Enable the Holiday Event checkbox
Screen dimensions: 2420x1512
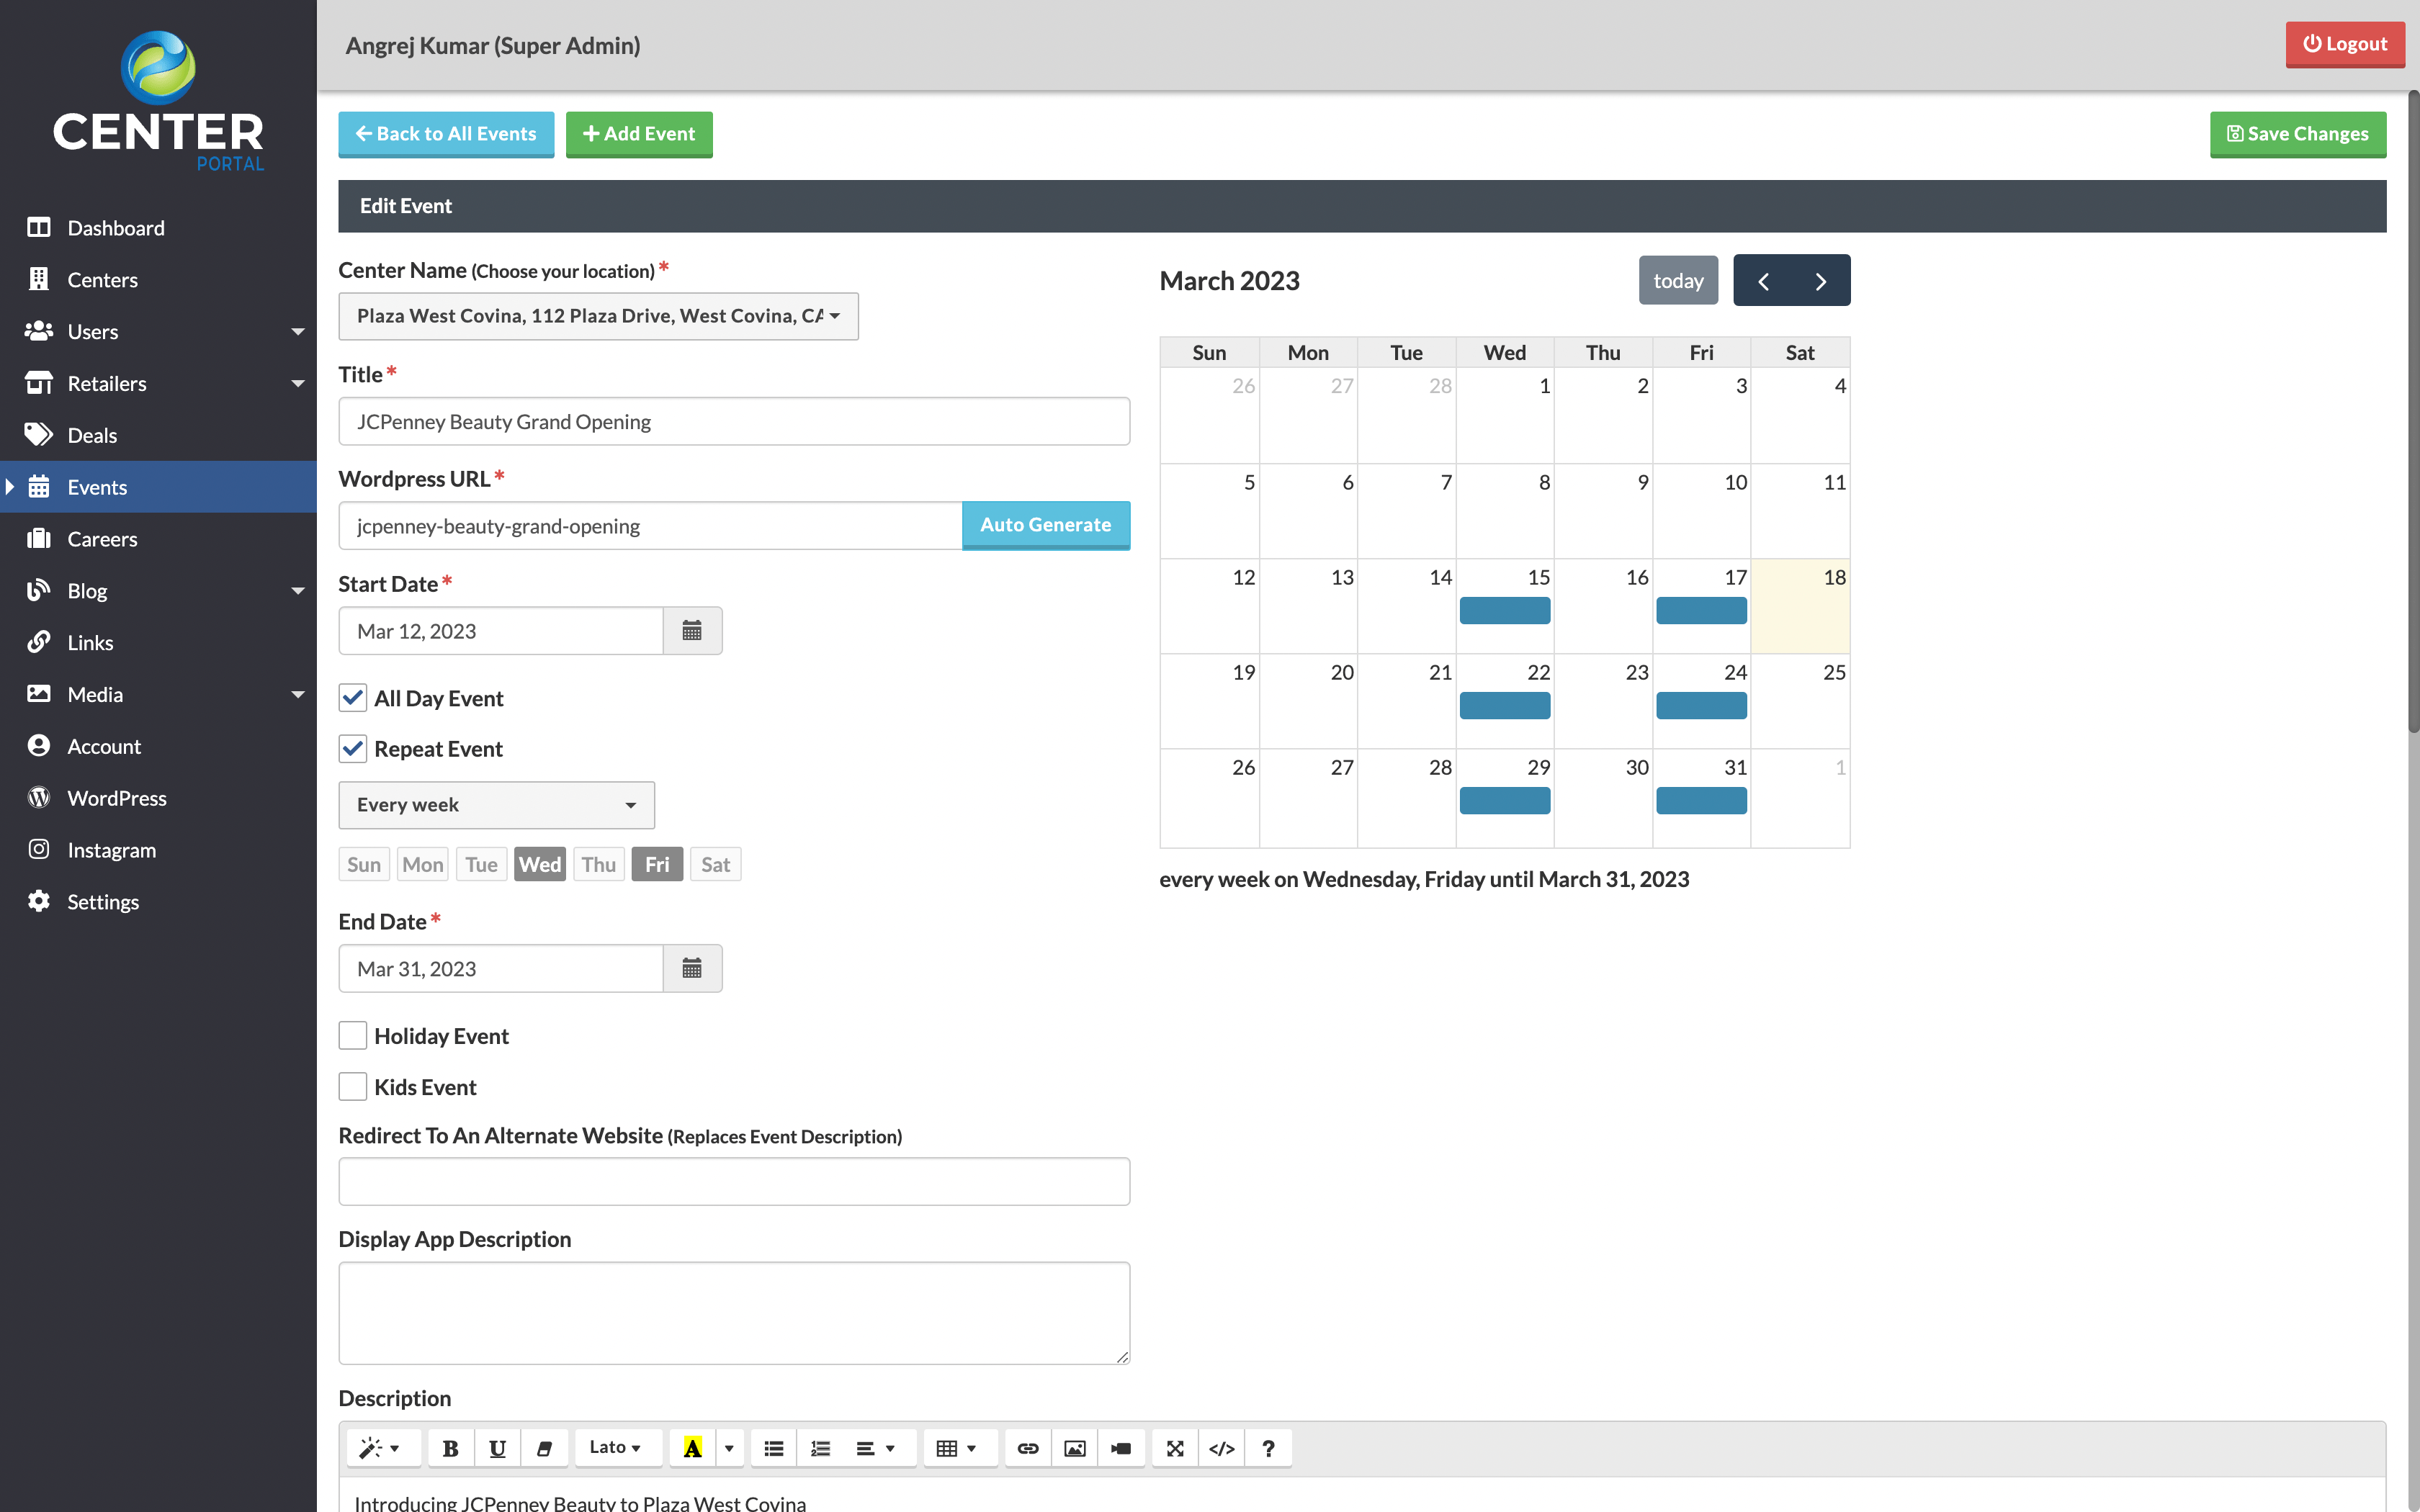pos(352,1035)
